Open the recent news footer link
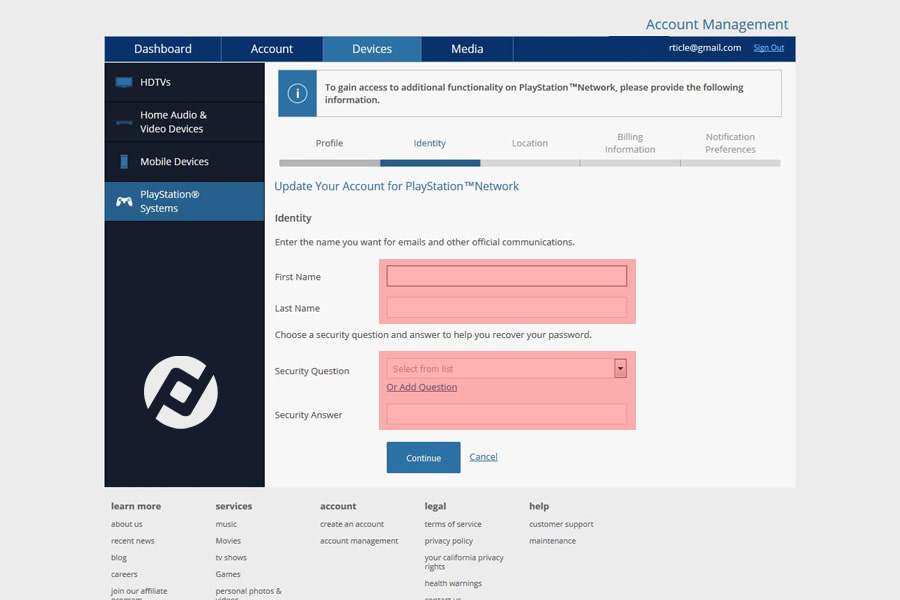The width and height of the screenshot is (900, 600). click(x=133, y=541)
